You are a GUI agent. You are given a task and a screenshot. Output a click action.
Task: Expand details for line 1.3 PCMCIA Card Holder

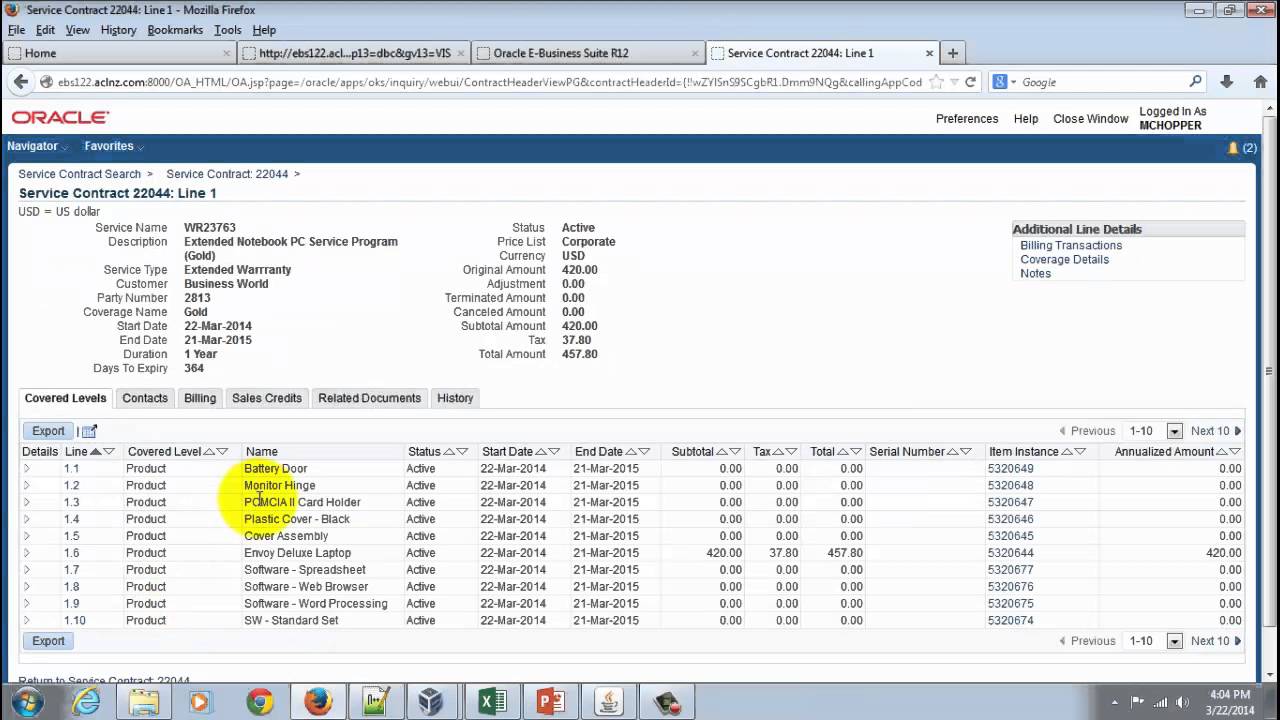coord(27,502)
